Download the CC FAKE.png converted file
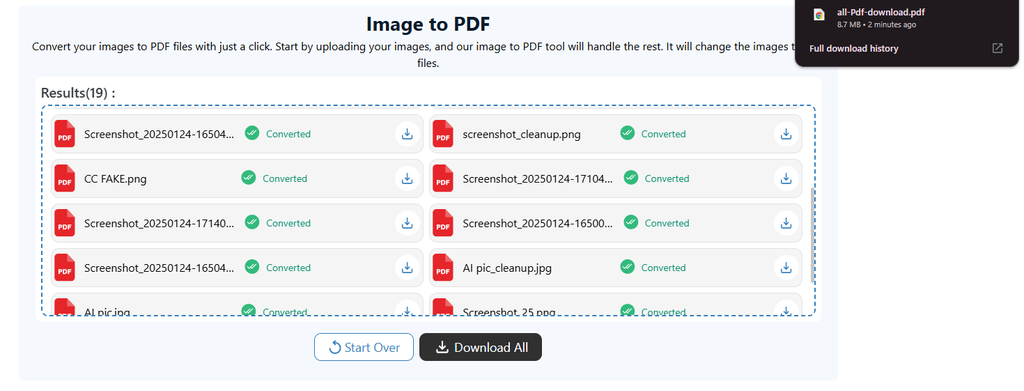 point(407,178)
